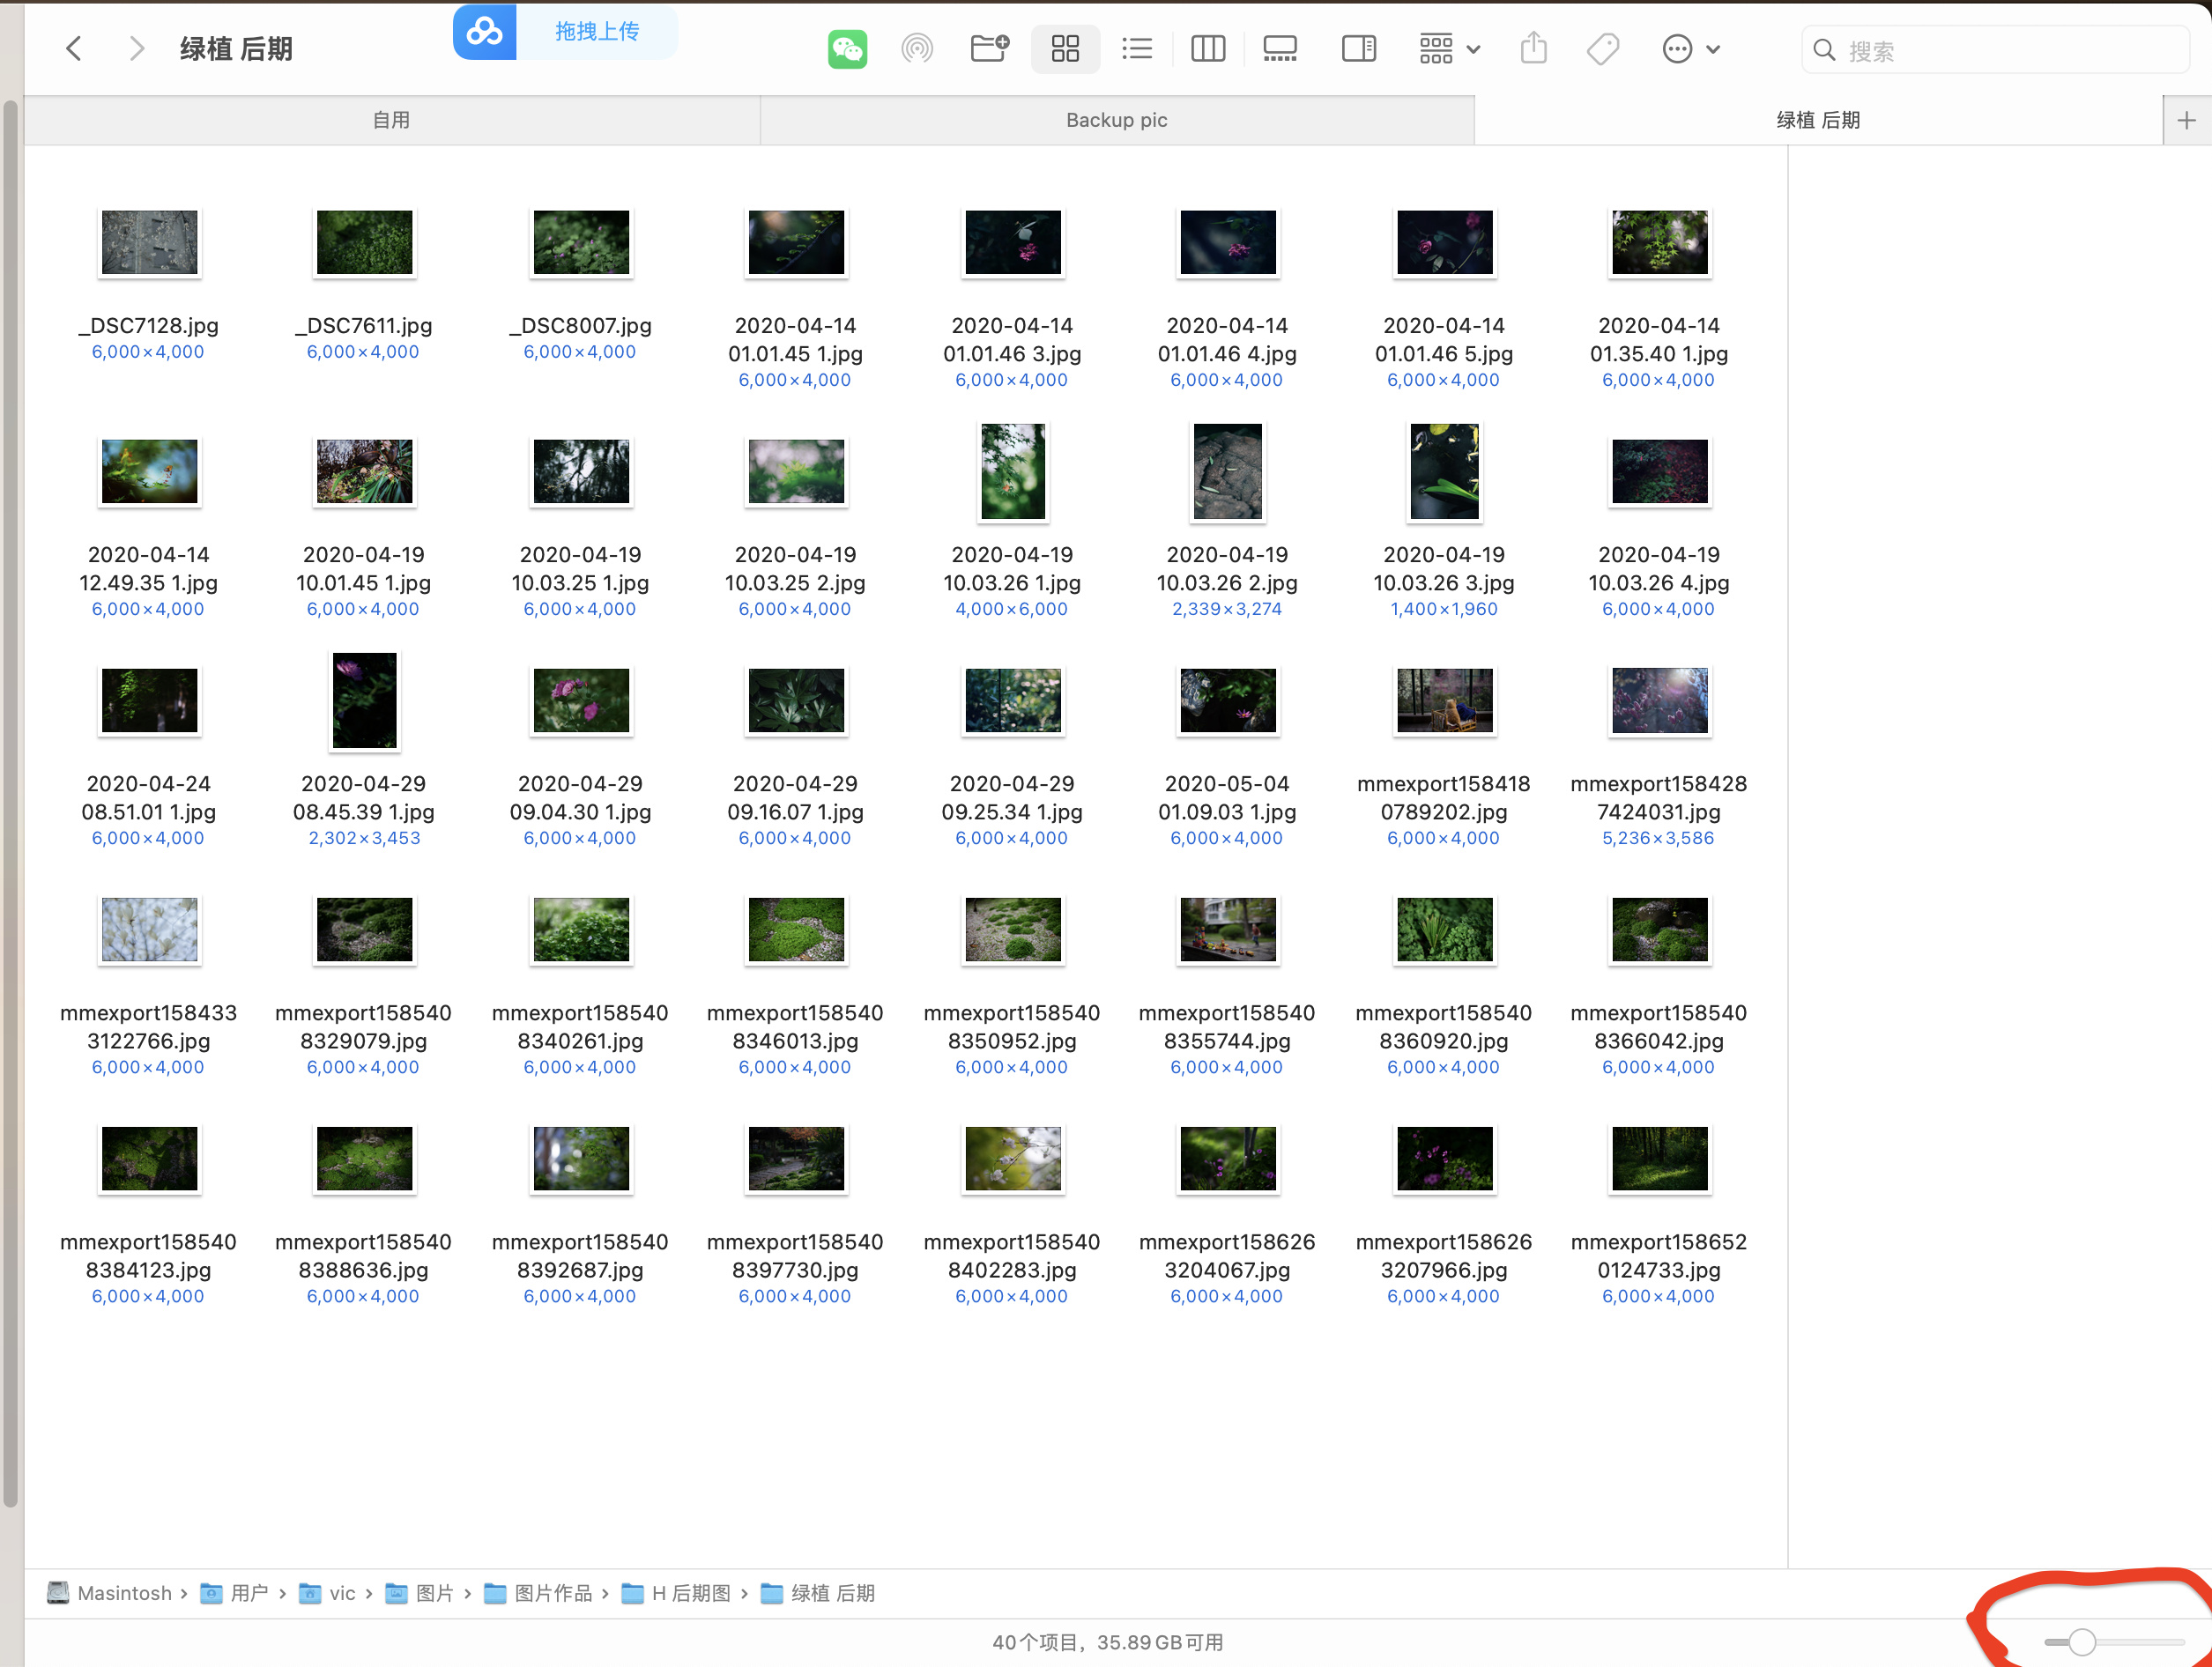Click the WeChat share icon in toolbar
The width and height of the screenshot is (2212, 1667).
coord(847,49)
